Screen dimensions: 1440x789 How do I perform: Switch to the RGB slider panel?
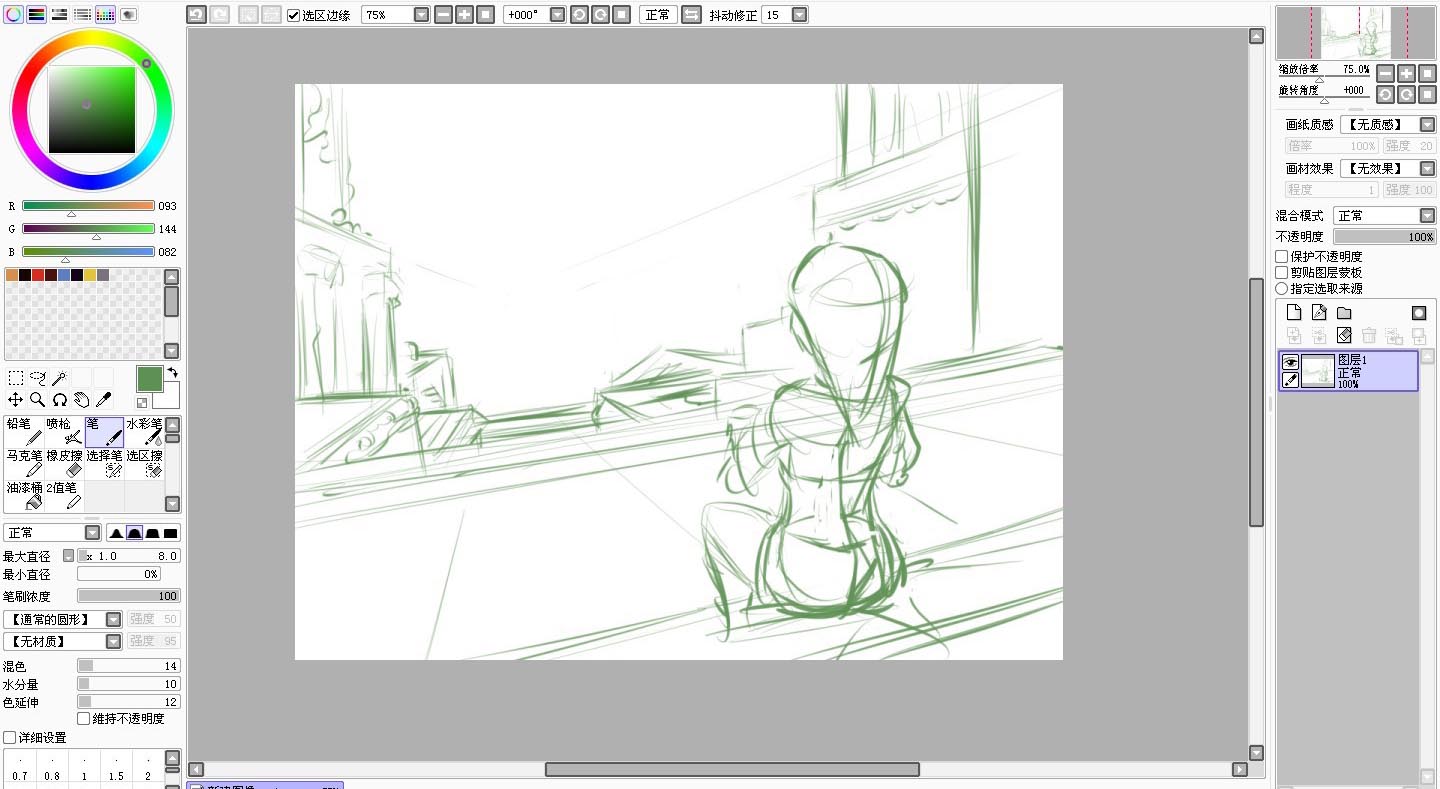pos(36,15)
